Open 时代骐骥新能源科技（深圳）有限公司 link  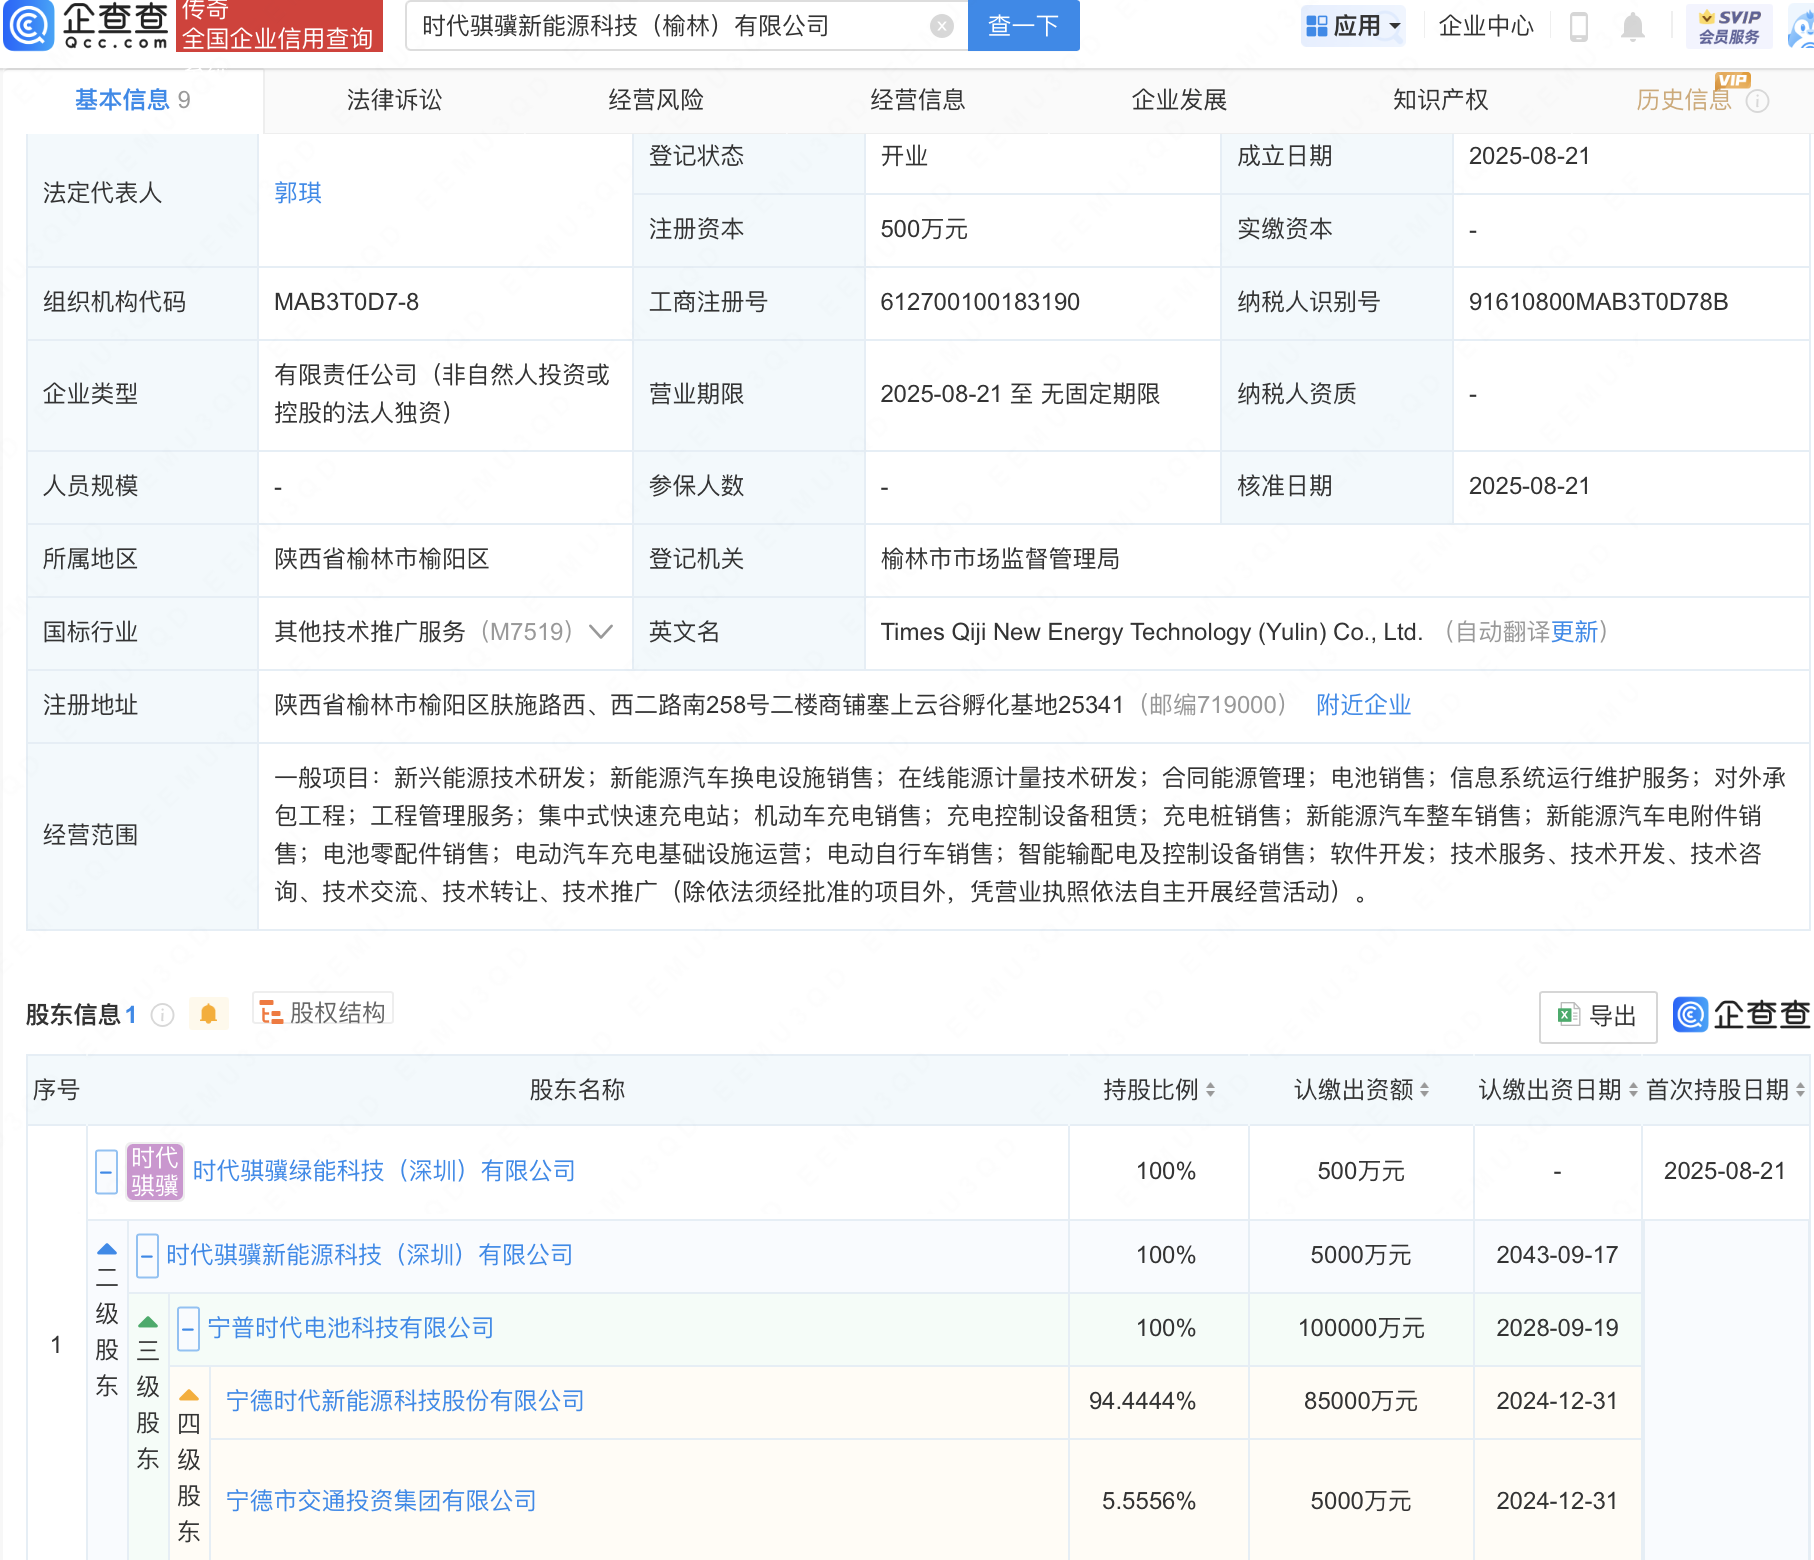(370, 1255)
